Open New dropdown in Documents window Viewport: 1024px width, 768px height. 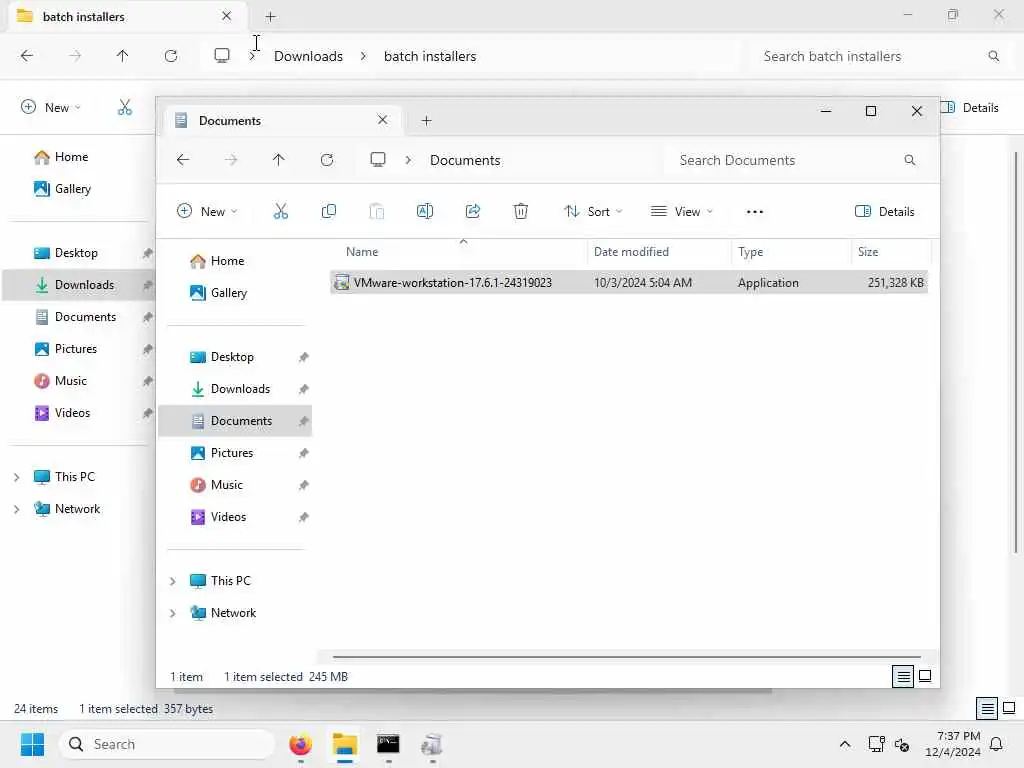pos(207,211)
